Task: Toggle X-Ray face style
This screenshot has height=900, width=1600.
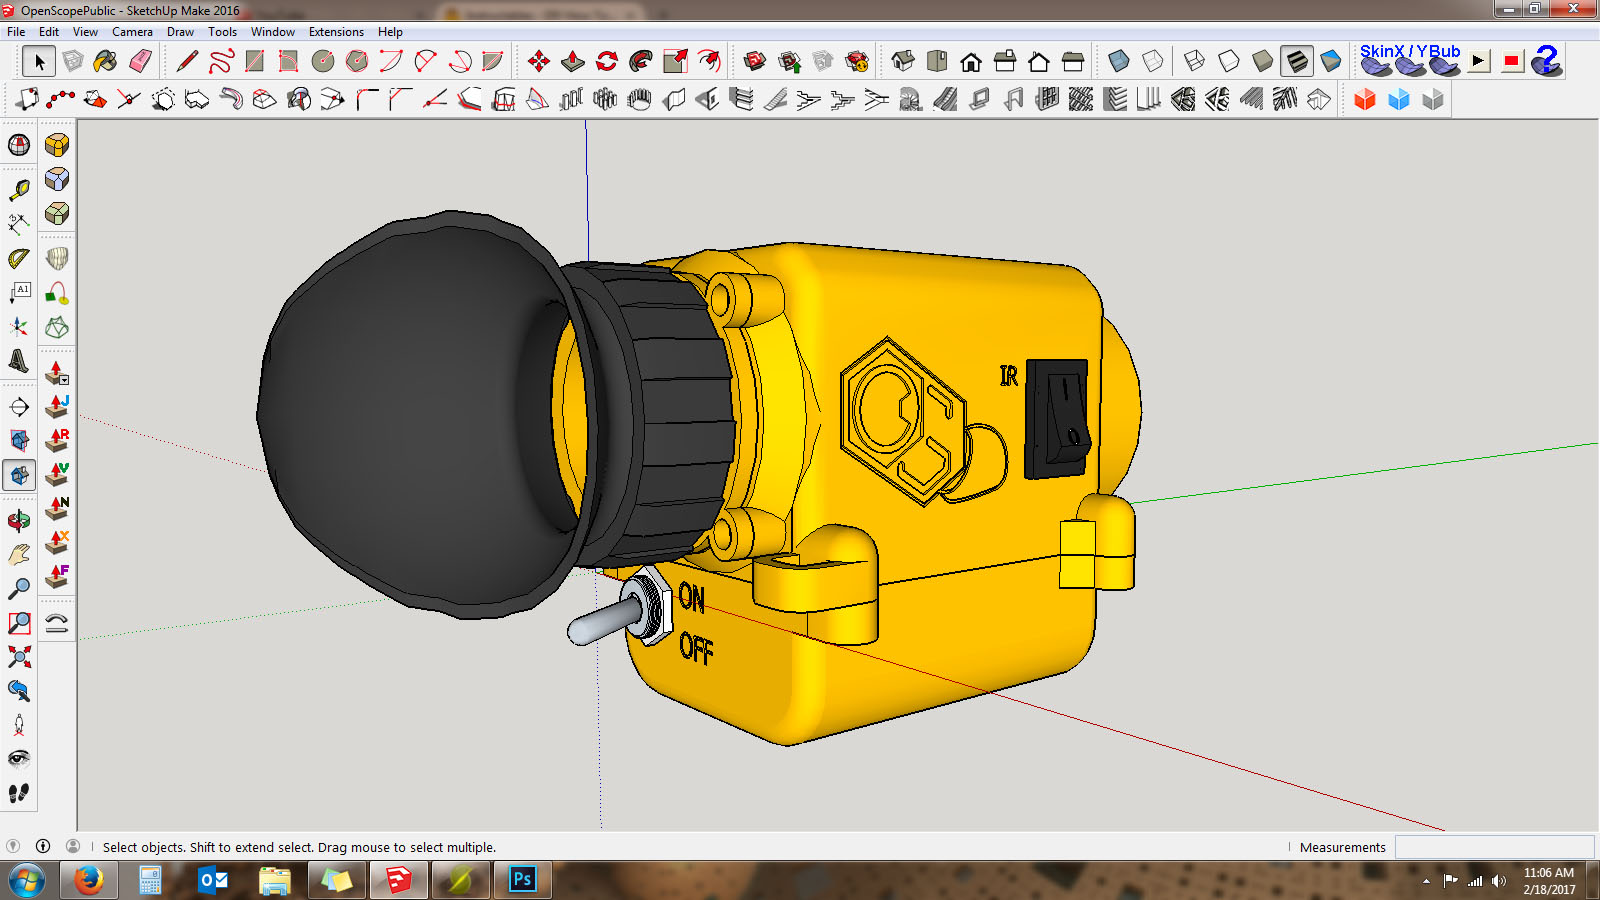Action: 1119,62
